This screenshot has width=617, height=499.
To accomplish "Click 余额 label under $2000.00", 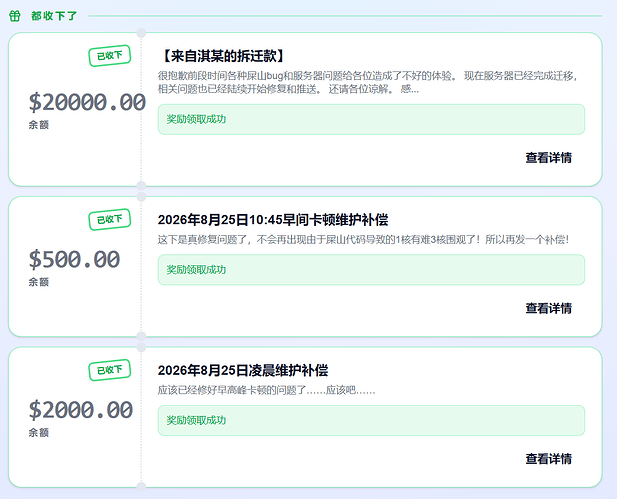I will [x=39, y=433].
